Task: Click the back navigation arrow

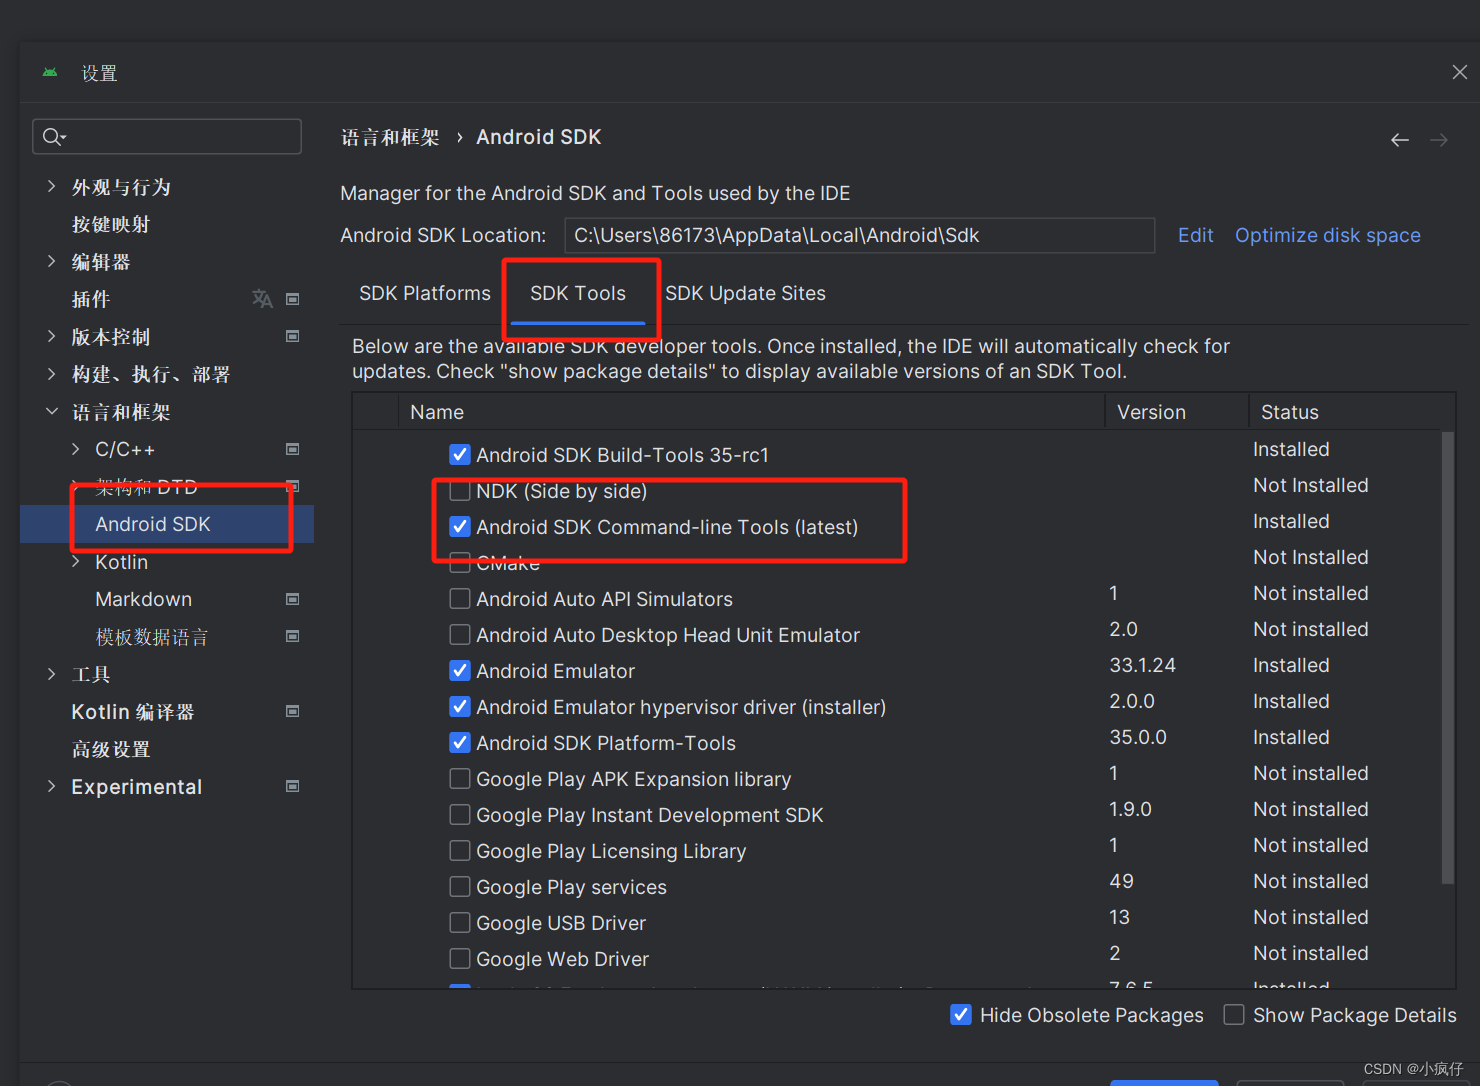Action: coord(1400,140)
